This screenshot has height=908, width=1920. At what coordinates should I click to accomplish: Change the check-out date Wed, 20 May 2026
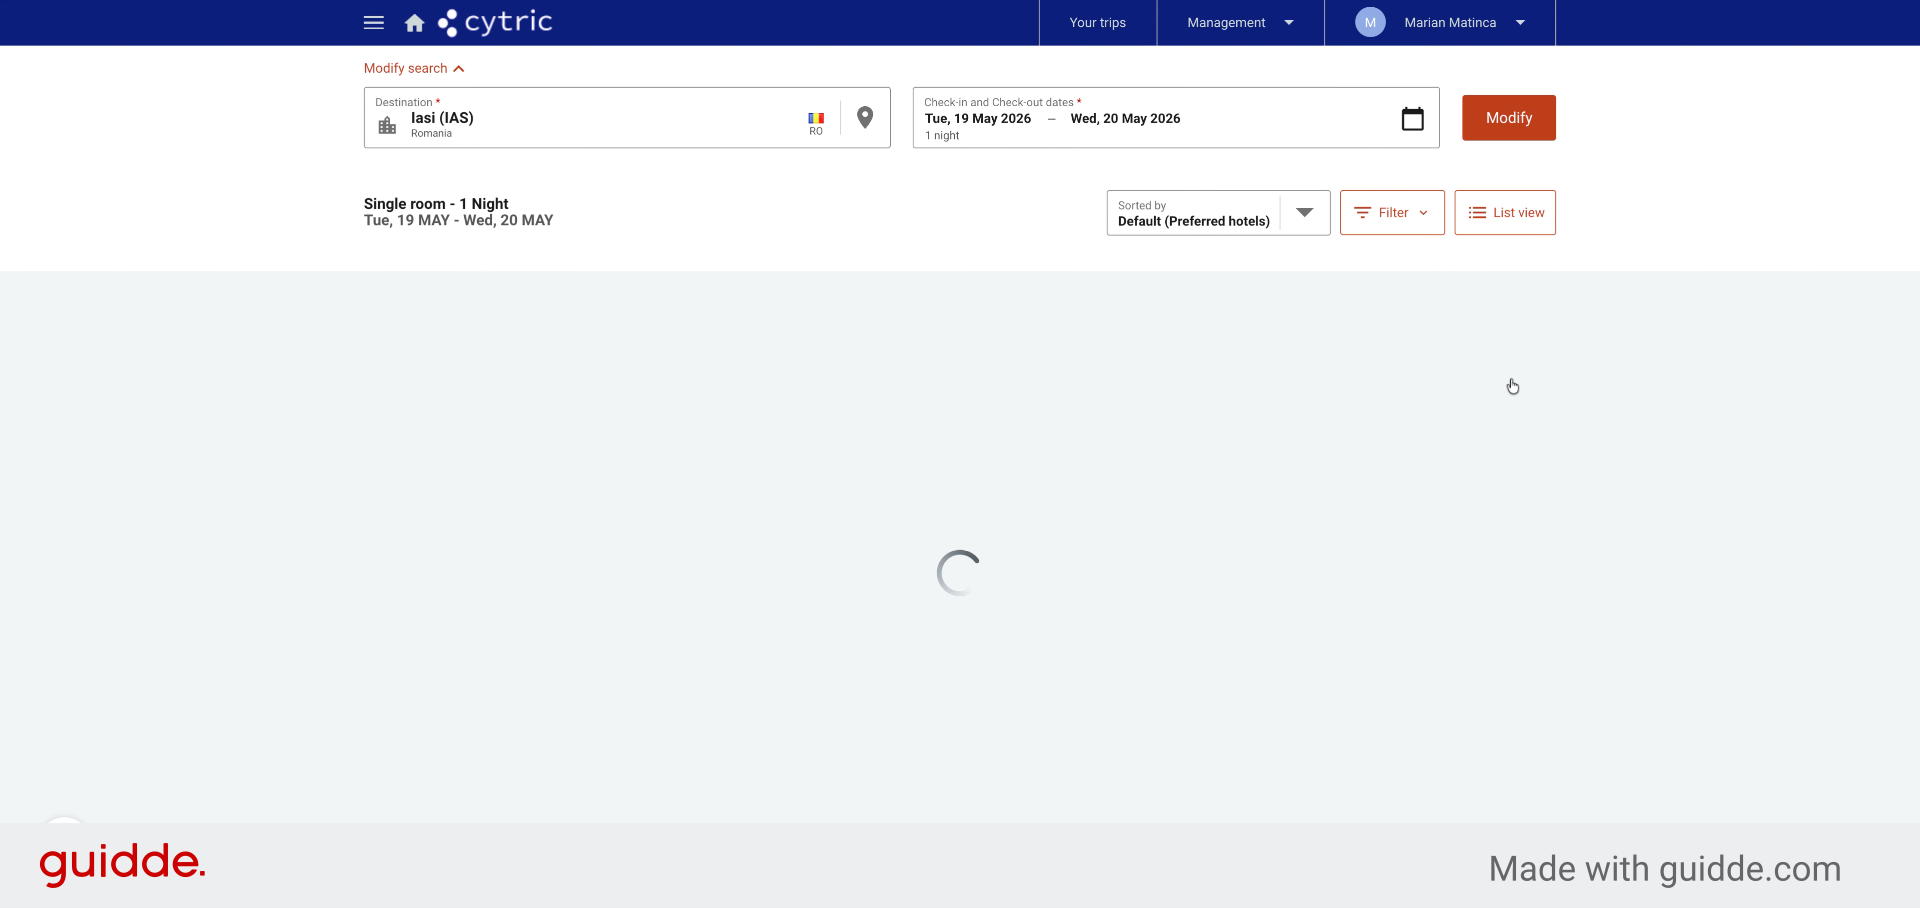[x=1125, y=118]
